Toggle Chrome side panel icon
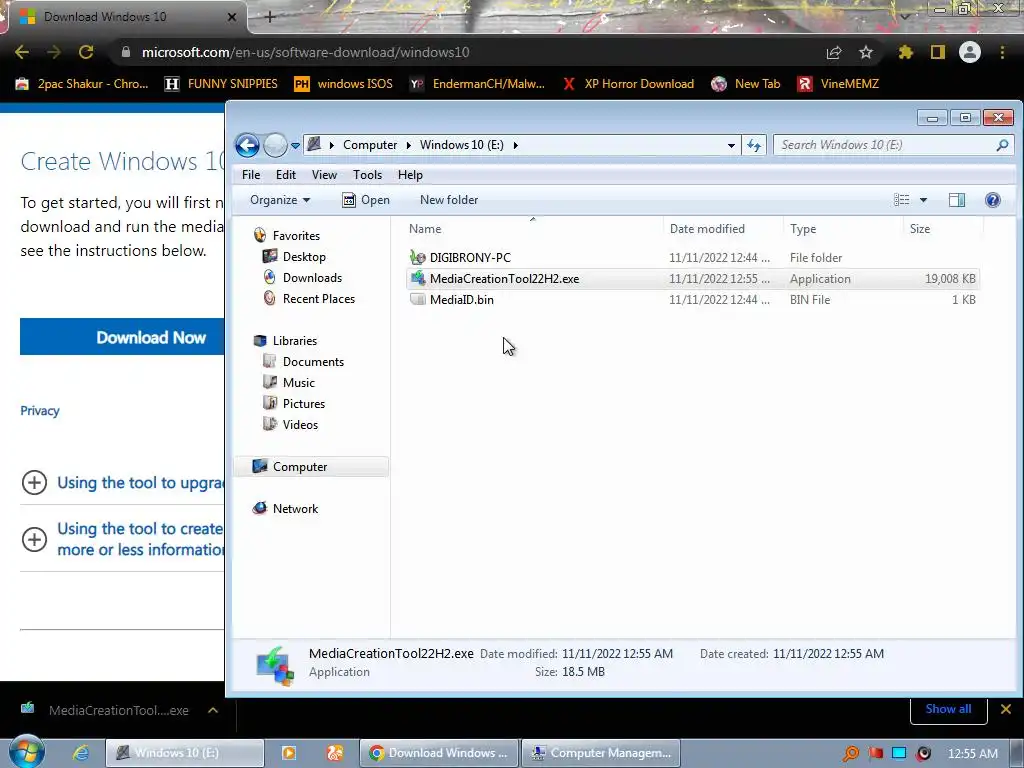Screen dimensions: 1024x768 [938, 52]
